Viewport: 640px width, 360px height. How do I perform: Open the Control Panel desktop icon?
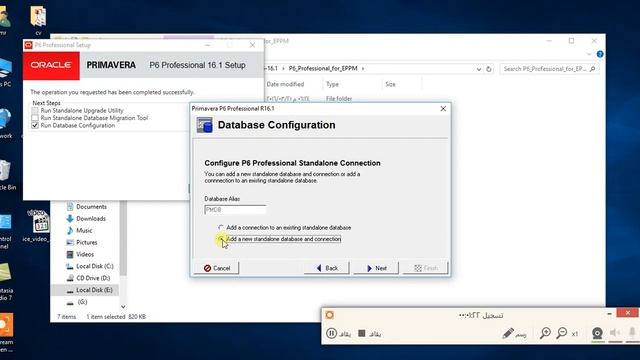coord(5,231)
